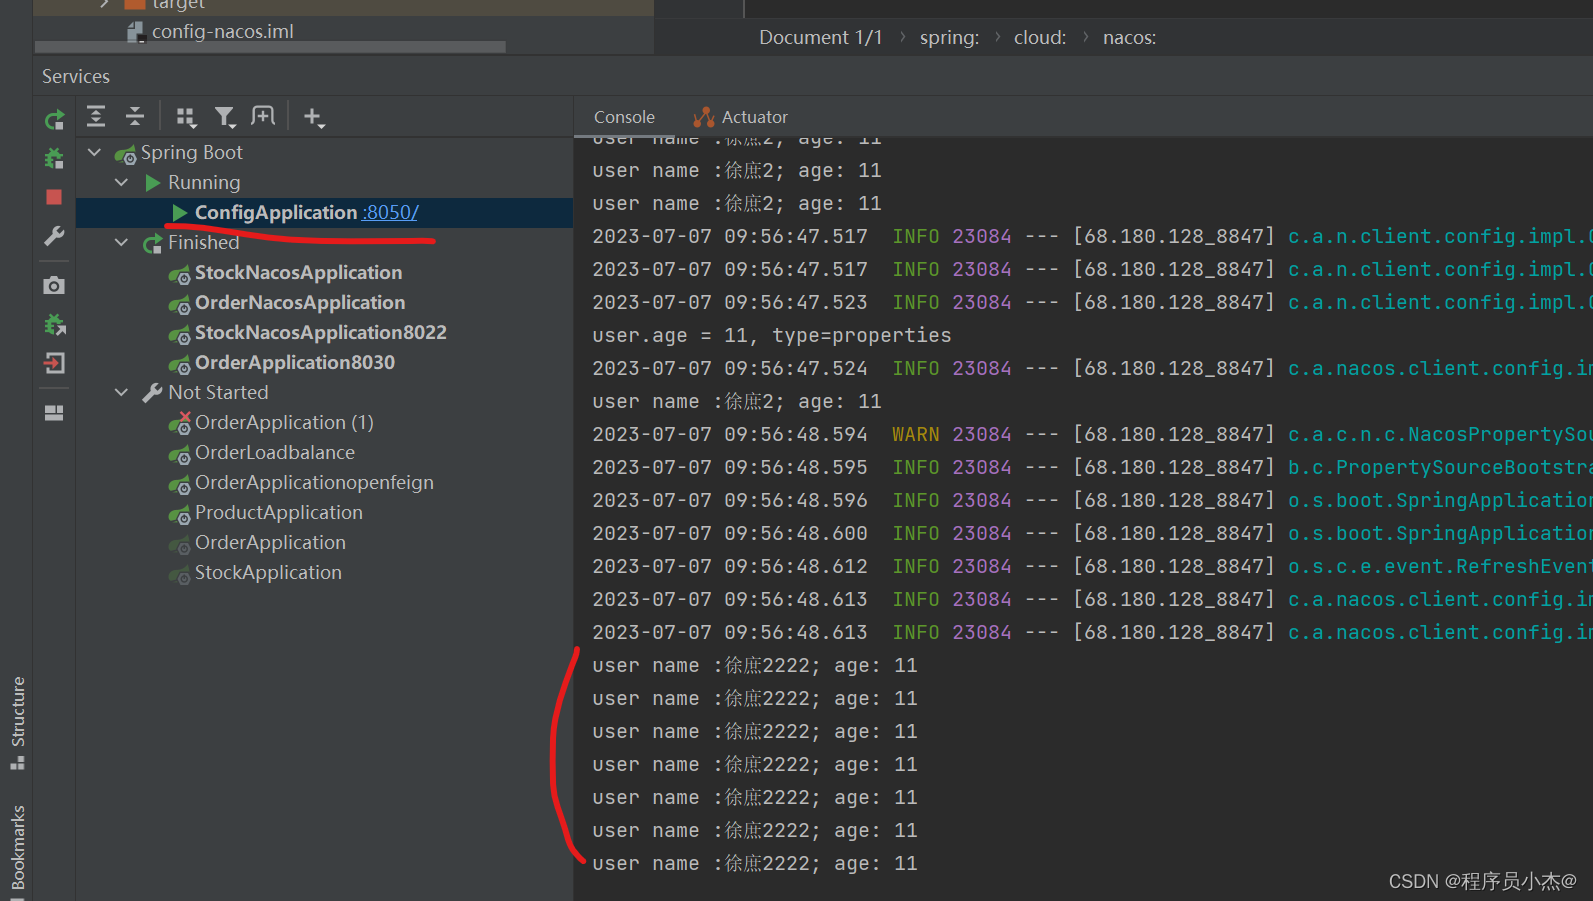Click the Spring icon beside ProductApplication
Screen dimensions: 1593x901
point(180,514)
